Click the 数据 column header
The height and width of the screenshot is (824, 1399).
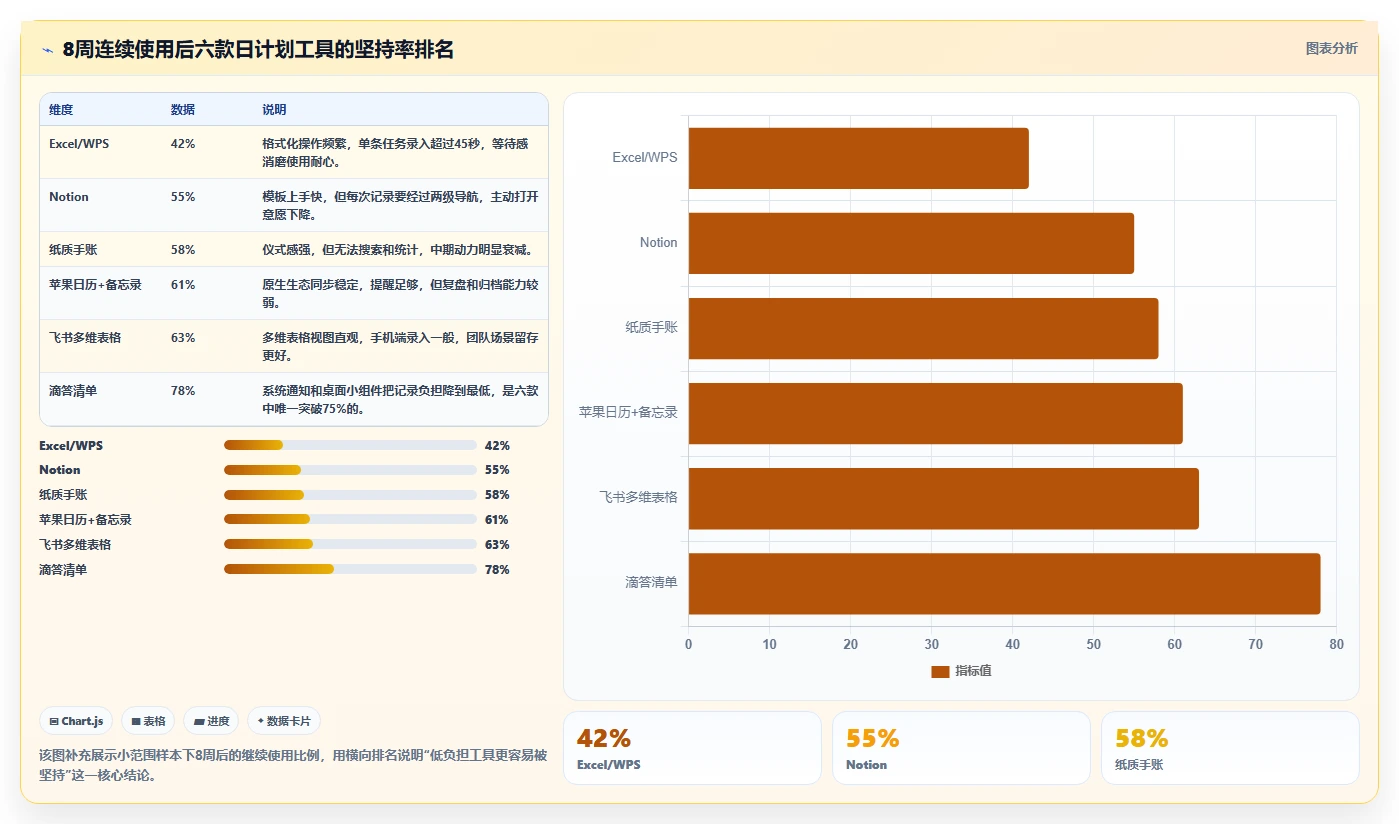(x=183, y=109)
